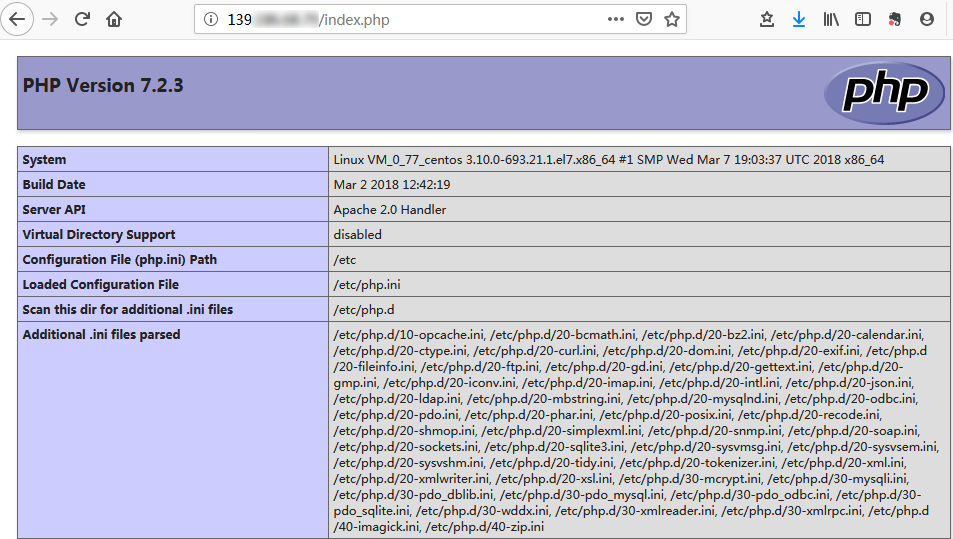Select /etc/php.d/20-curl.ini in parsed list
Image resolution: width=953 pixels, height=539 pixels.
click(535, 351)
